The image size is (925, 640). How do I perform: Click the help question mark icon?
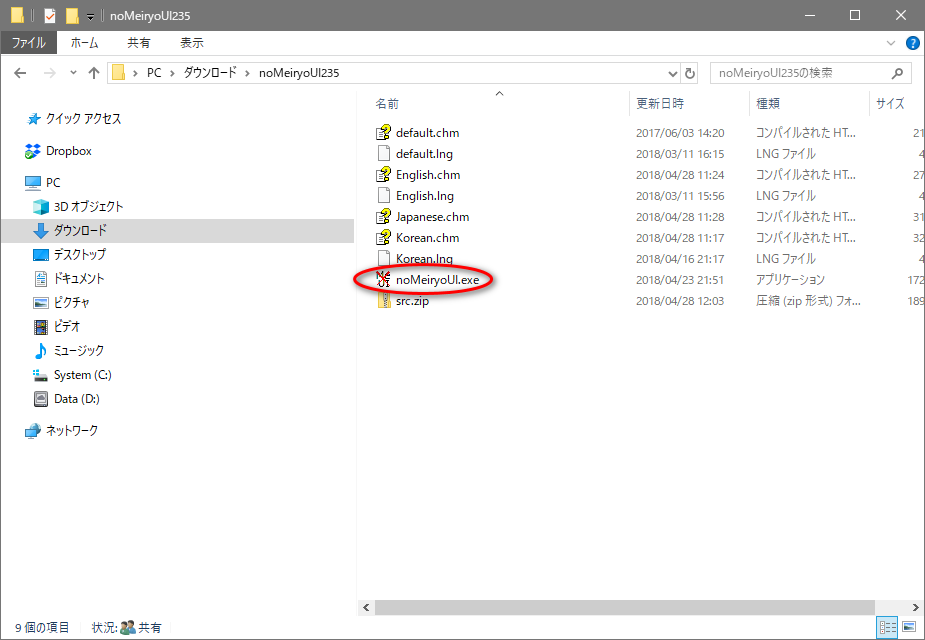pyautogui.click(x=912, y=43)
